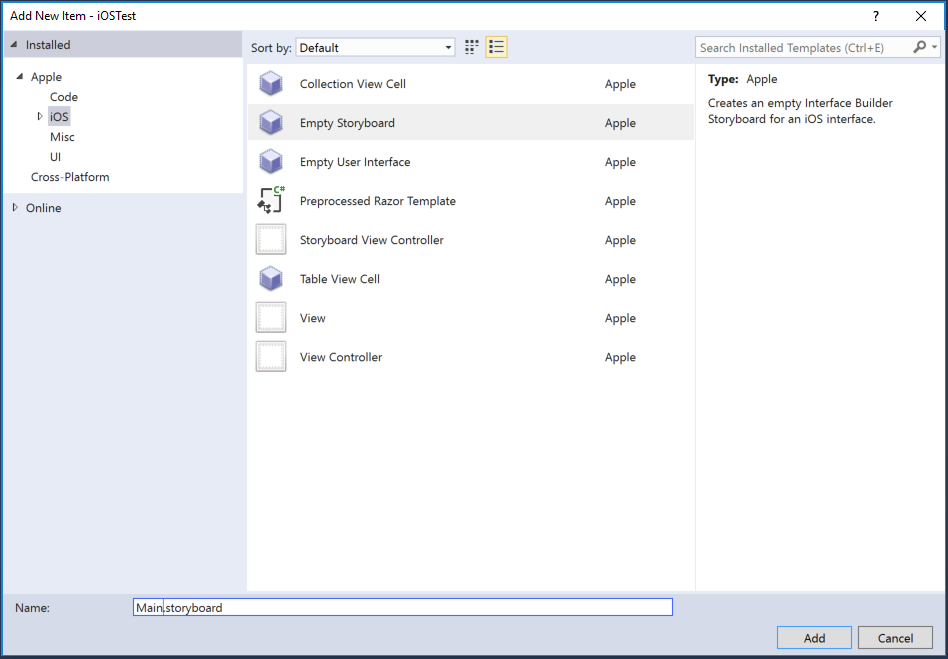Select the View Controller label
The height and width of the screenshot is (659, 948).
pyautogui.click(x=341, y=357)
